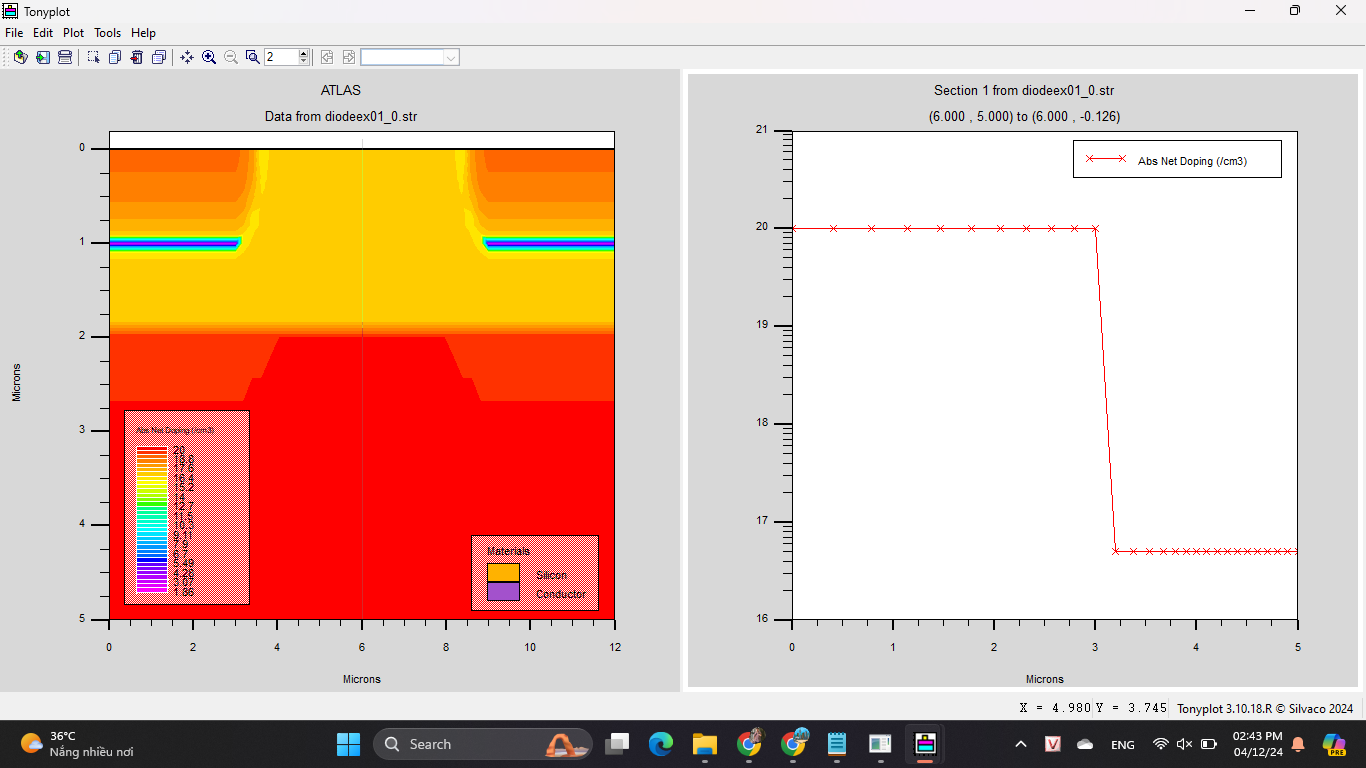
Task: Open the ENG language selector in the taskbar
Action: coord(1122,744)
